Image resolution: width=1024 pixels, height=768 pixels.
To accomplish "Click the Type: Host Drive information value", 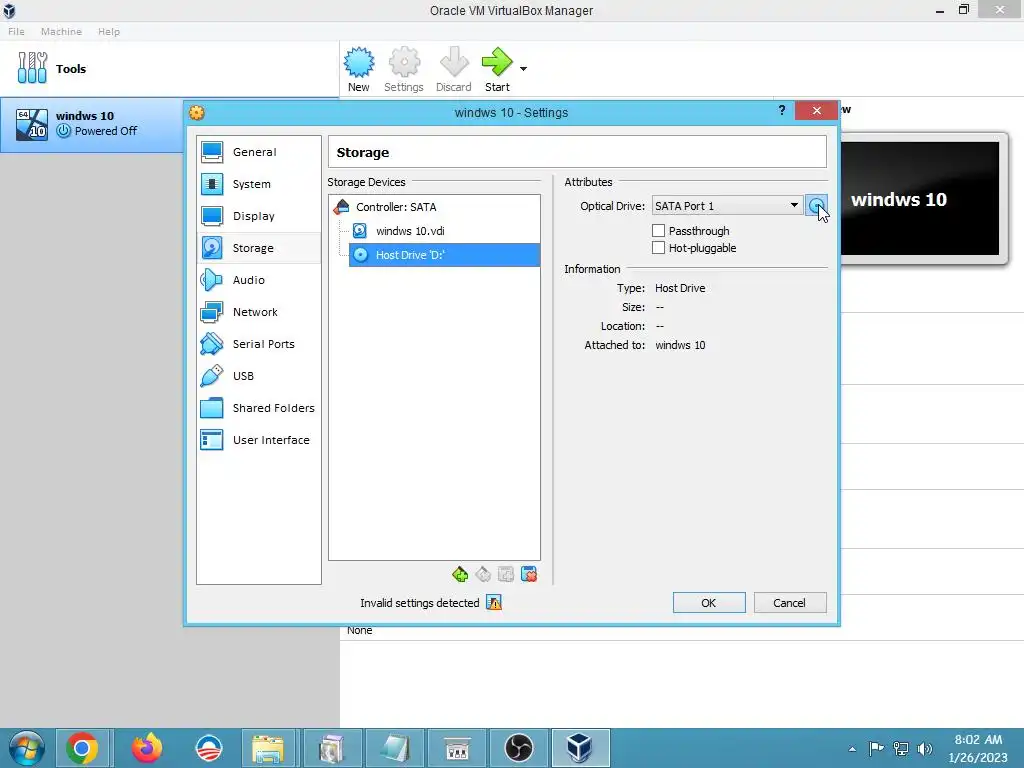I will tap(680, 288).
